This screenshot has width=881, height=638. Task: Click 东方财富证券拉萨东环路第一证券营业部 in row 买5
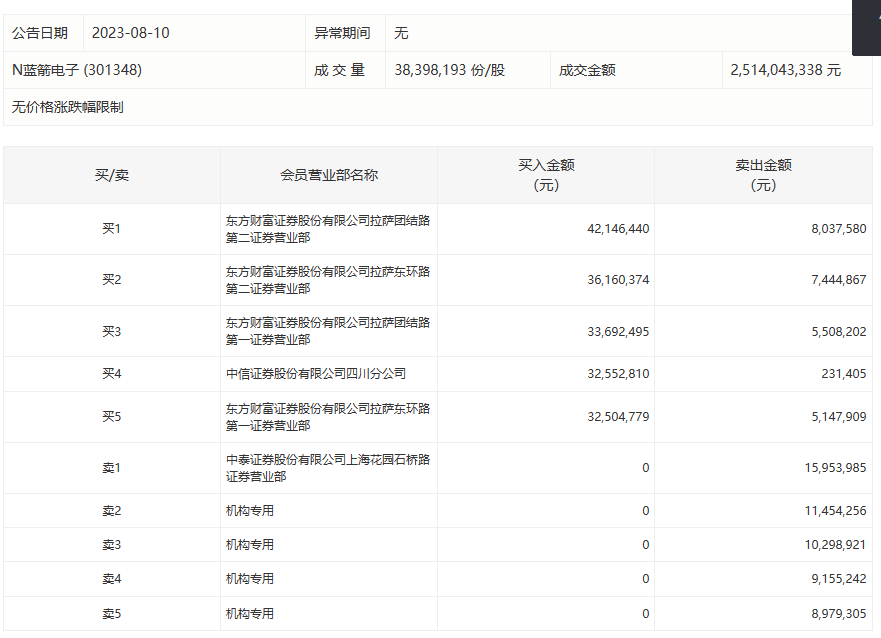[x=328, y=417]
